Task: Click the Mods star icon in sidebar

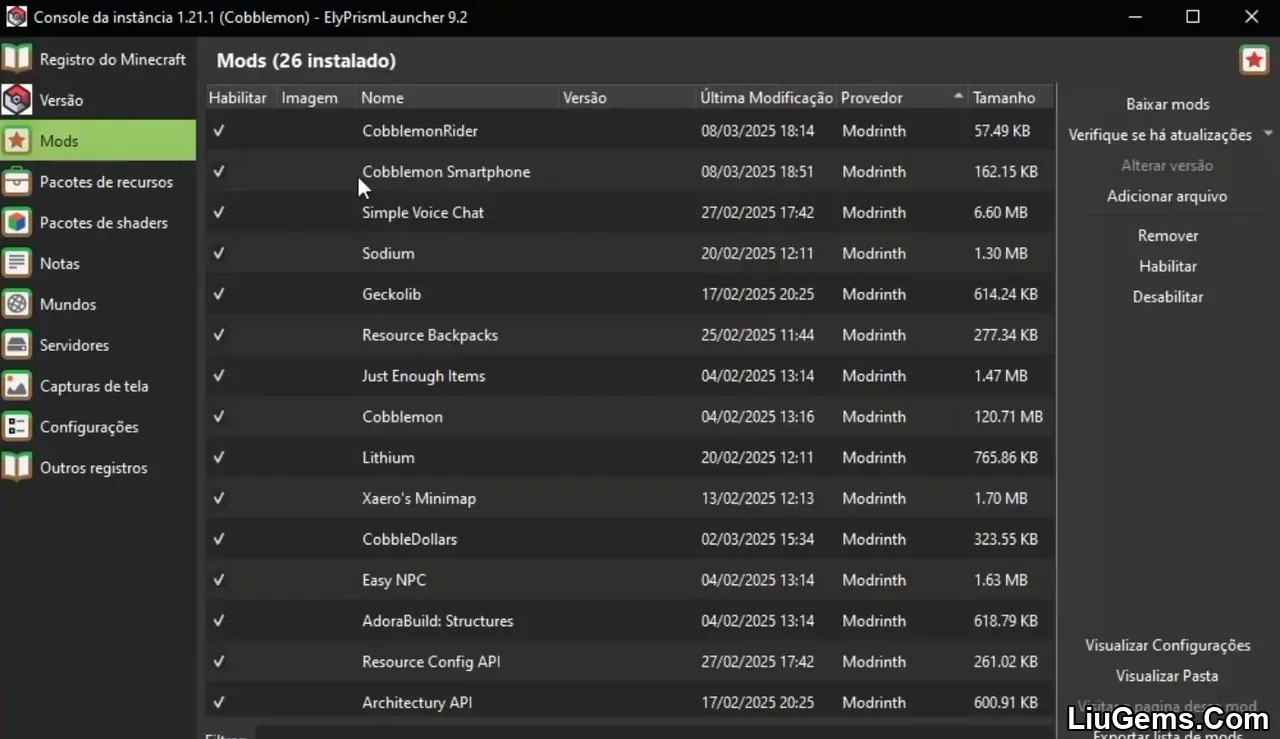Action: tap(17, 141)
